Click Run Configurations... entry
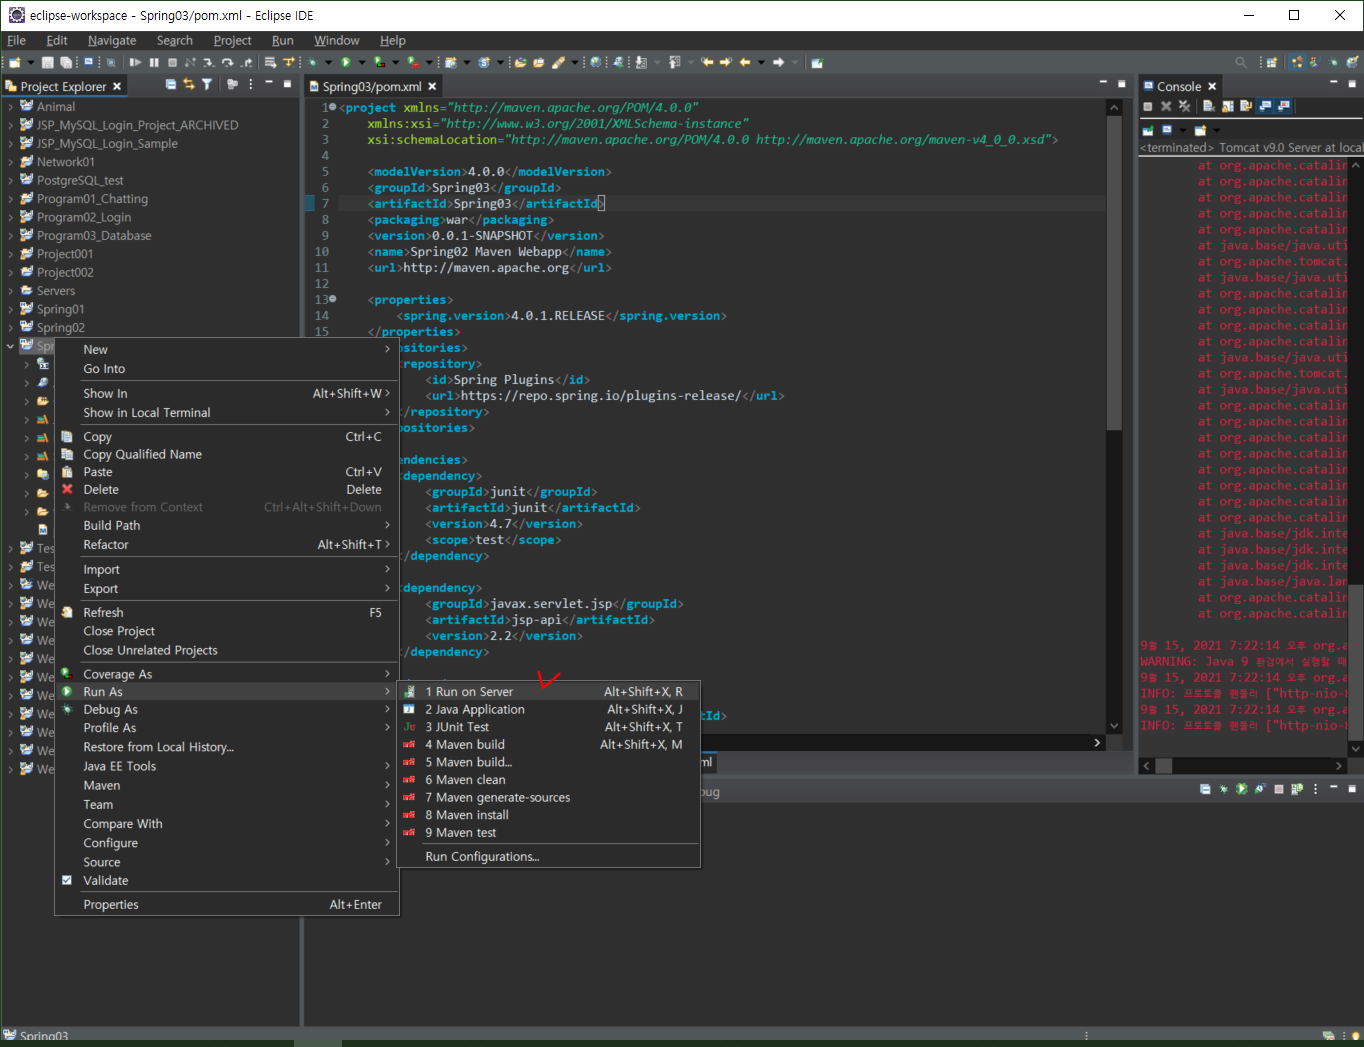 (x=548, y=857)
